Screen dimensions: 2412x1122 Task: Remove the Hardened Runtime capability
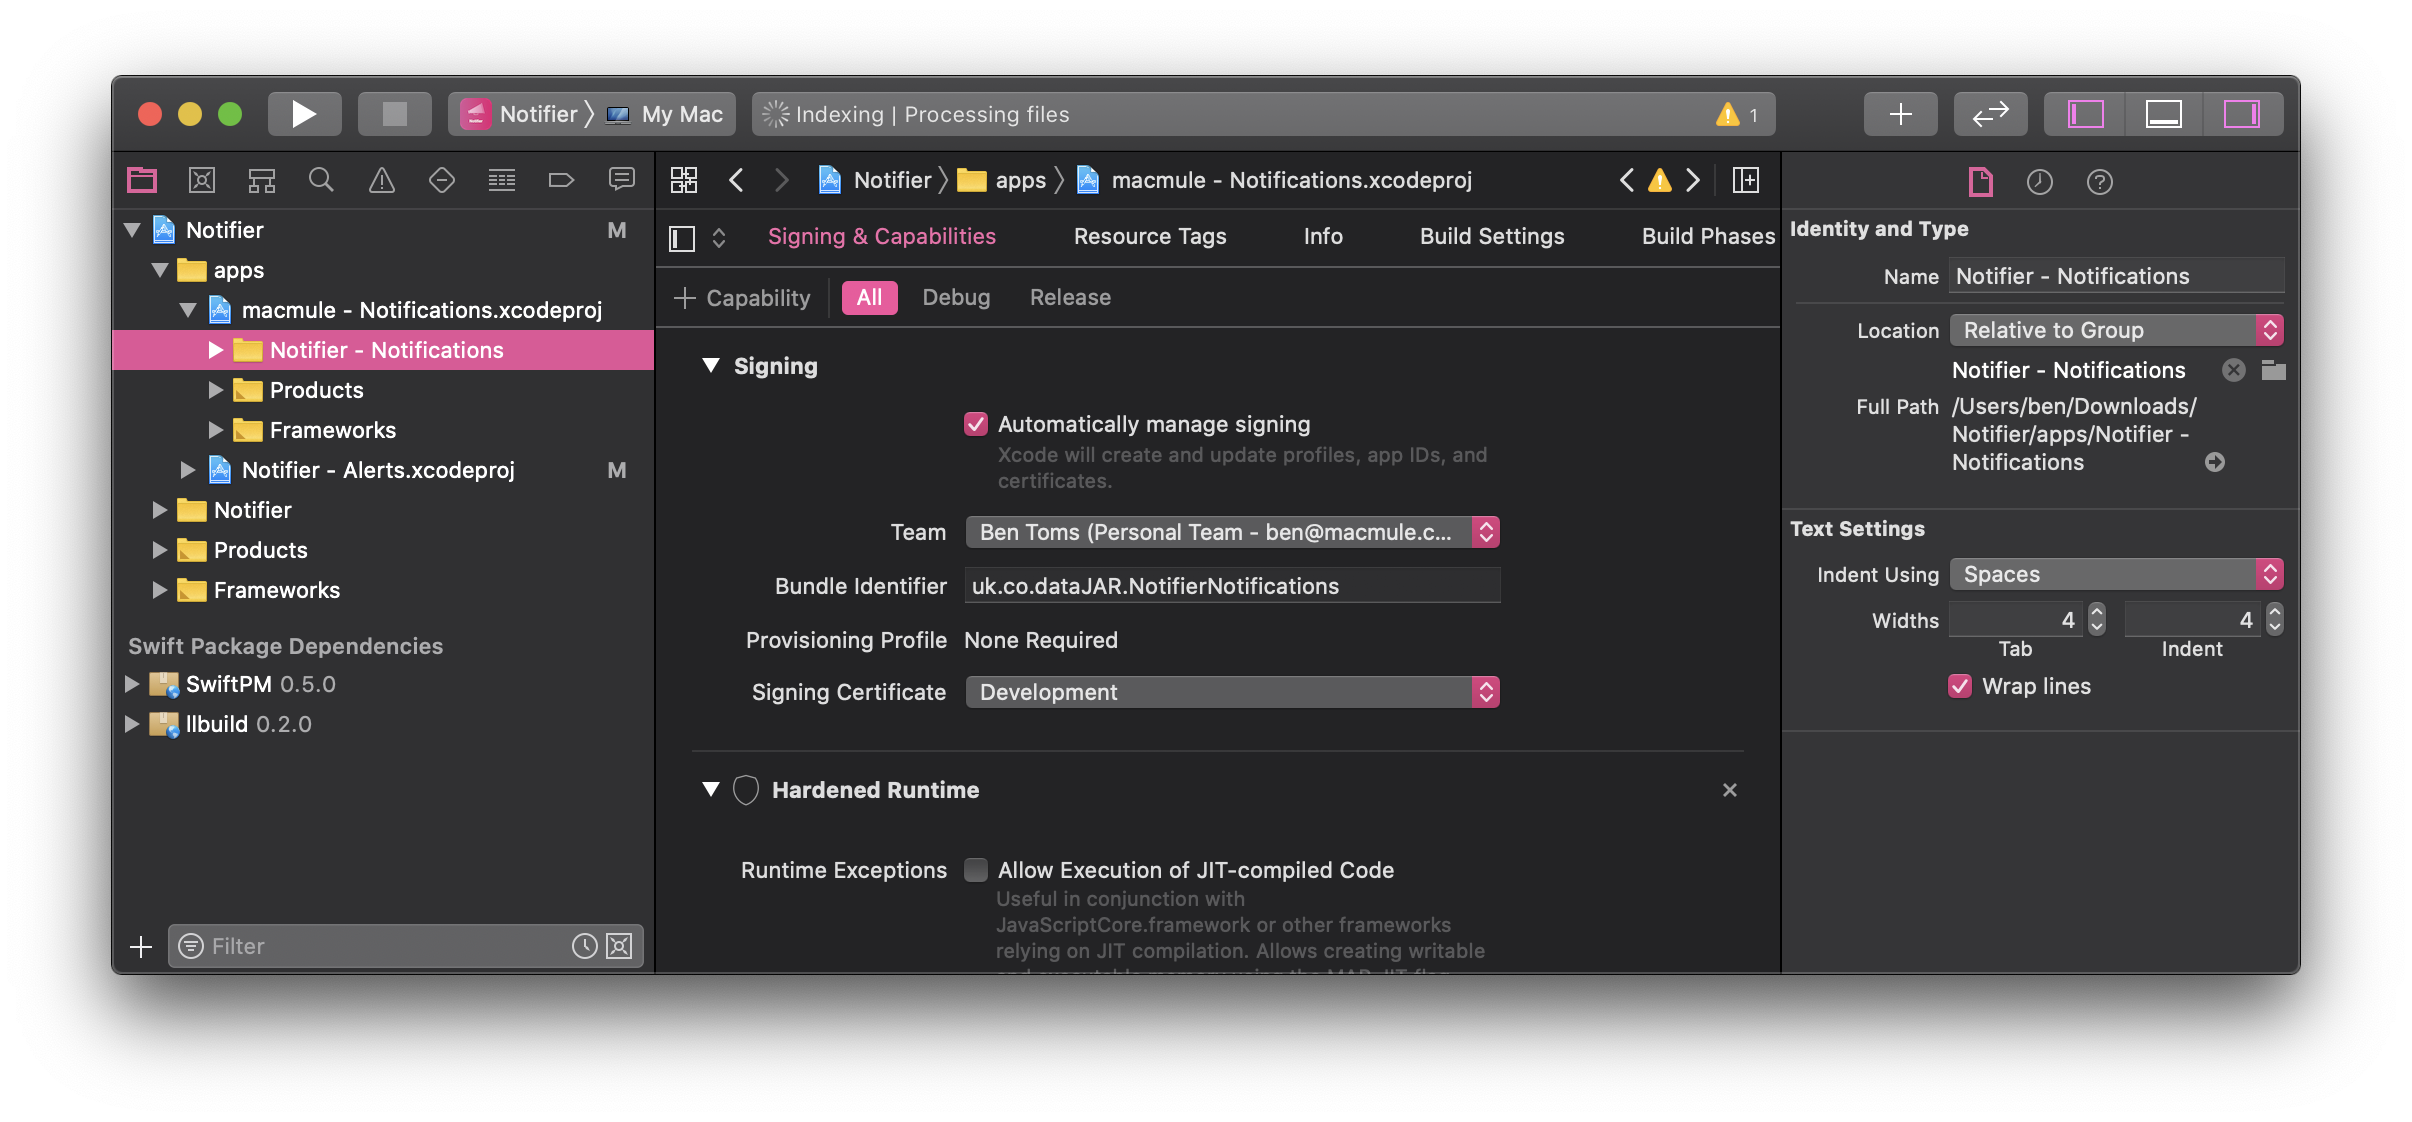pyautogui.click(x=1729, y=790)
